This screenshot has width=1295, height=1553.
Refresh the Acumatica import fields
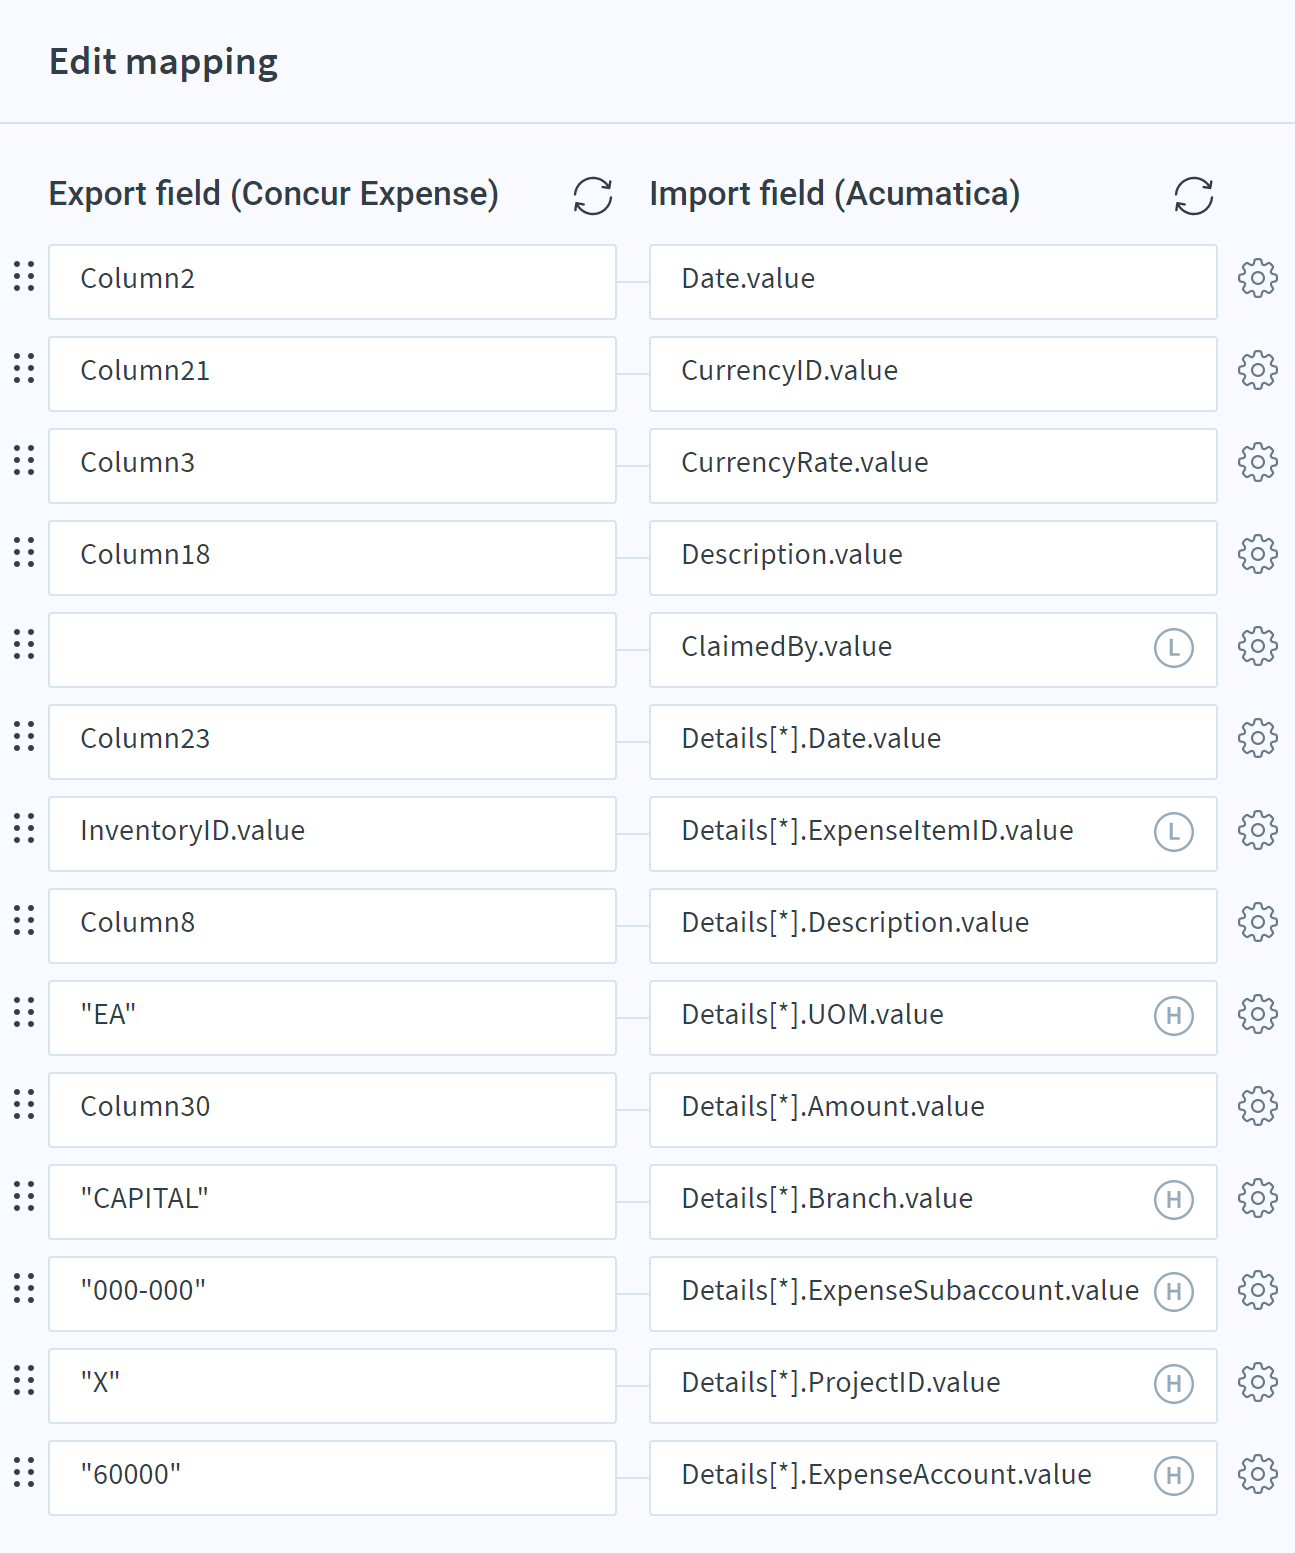click(x=1193, y=196)
